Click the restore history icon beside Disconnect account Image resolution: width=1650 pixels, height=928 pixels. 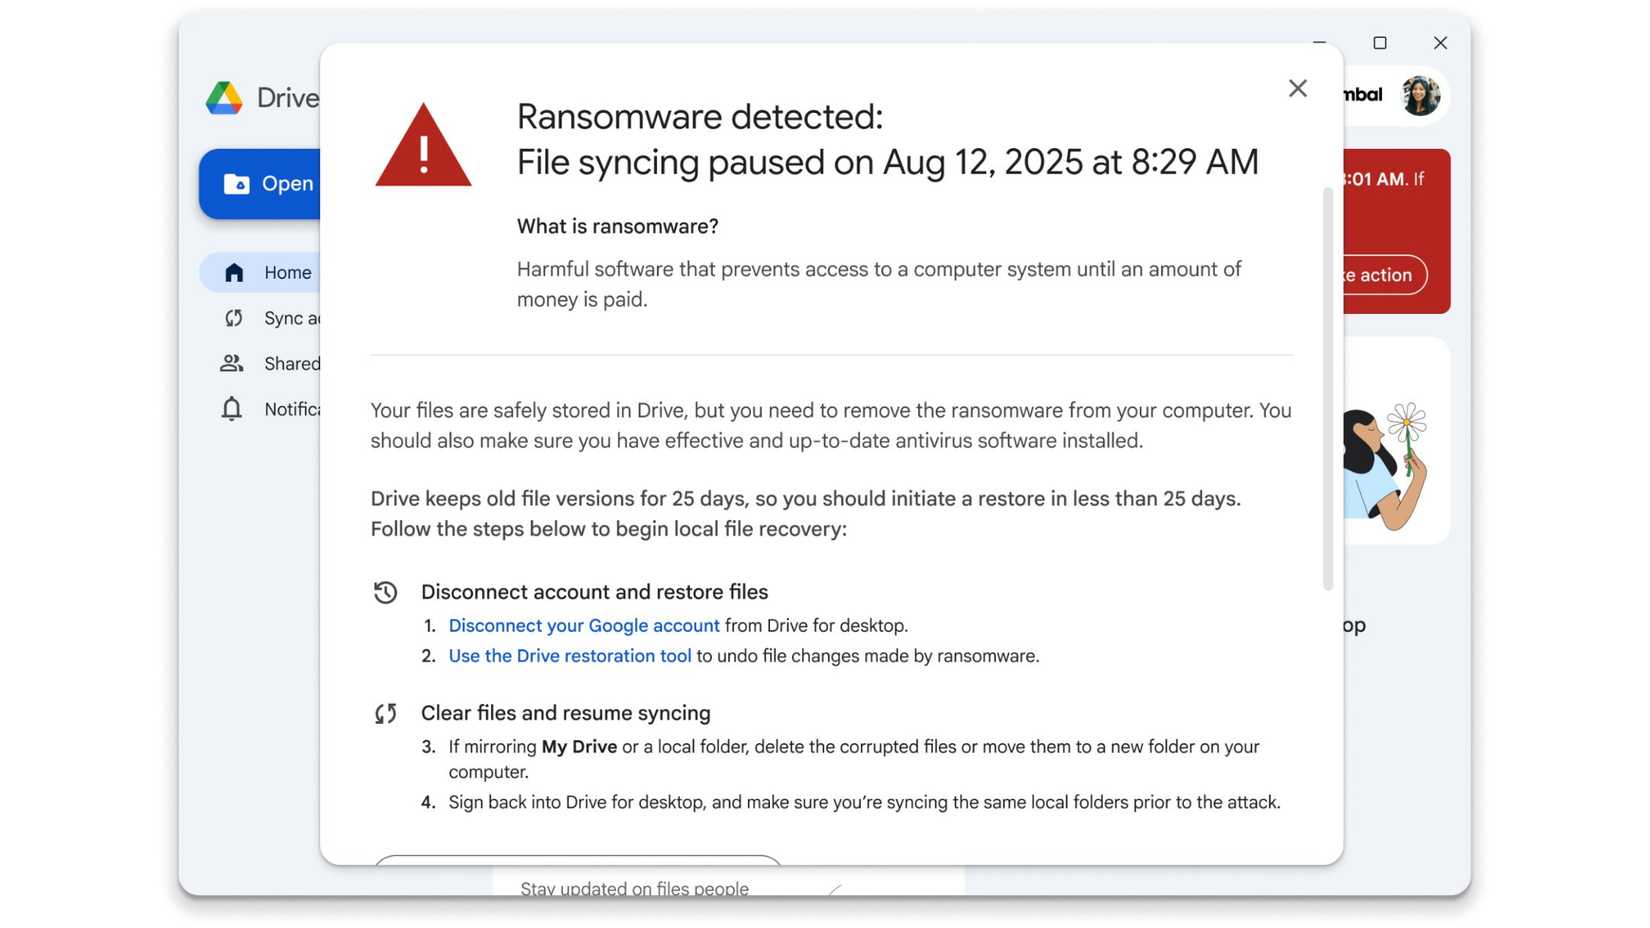tap(386, 592)
